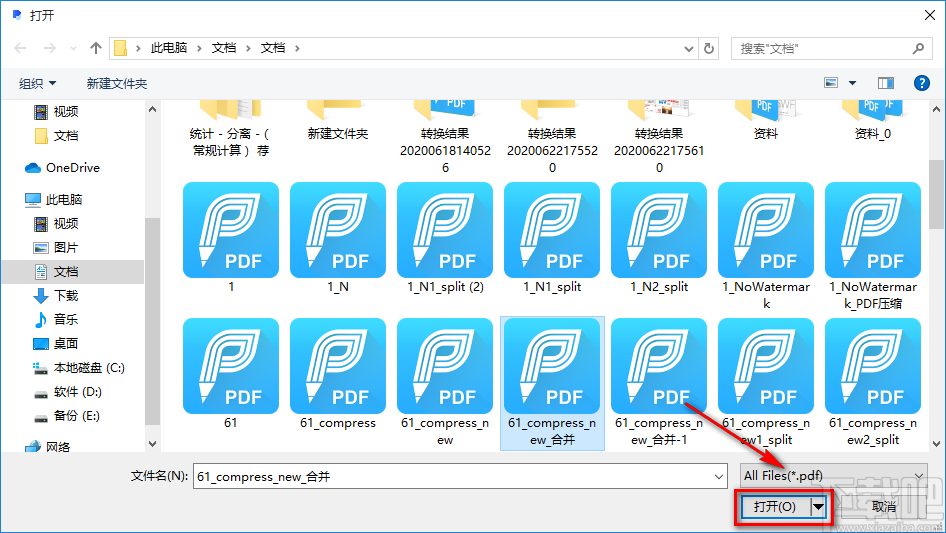Select PDF file 1_NoWatermark

click(x=766, y=246)
